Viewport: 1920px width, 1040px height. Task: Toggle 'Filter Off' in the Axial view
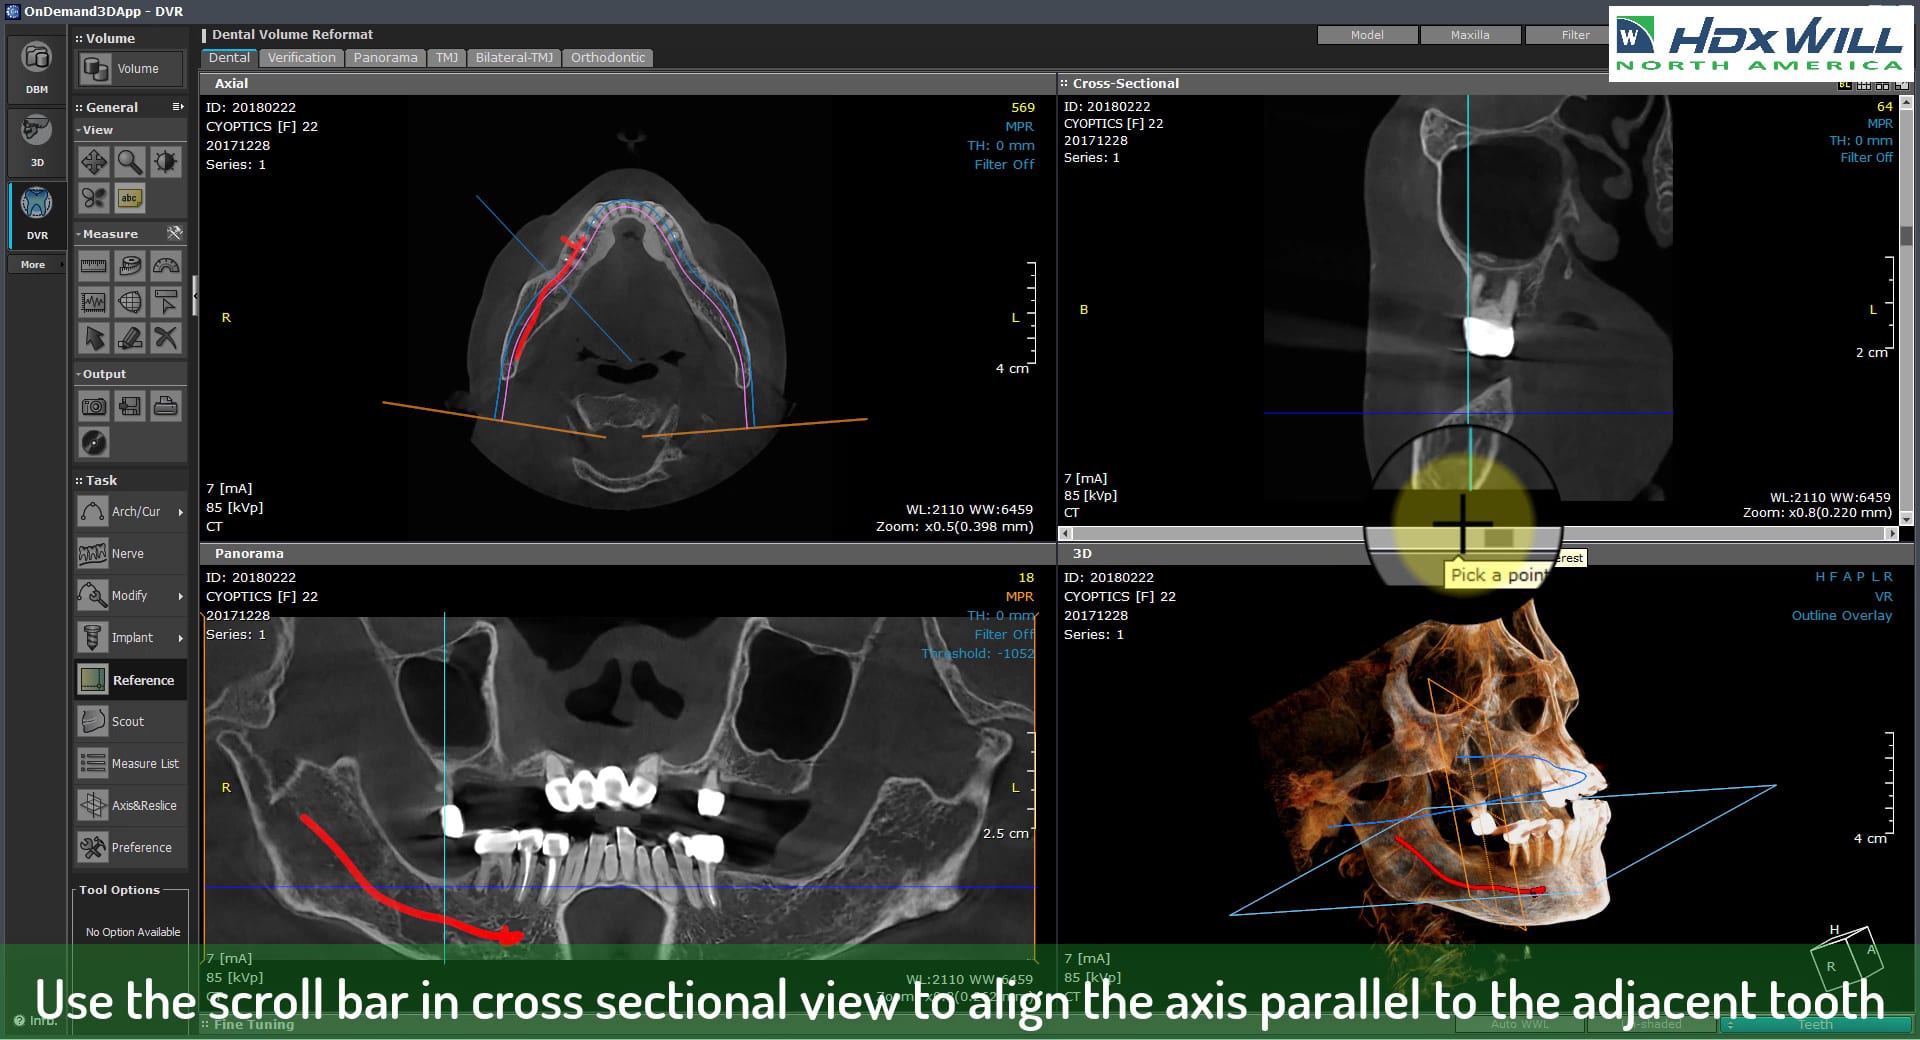pos(1004,165)
